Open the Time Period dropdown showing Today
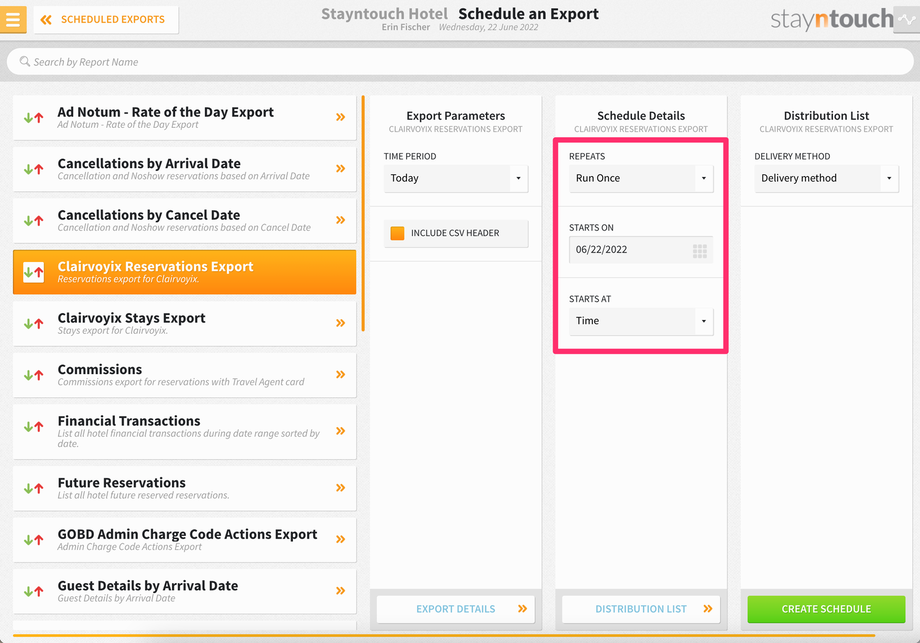 coord(456,178)
